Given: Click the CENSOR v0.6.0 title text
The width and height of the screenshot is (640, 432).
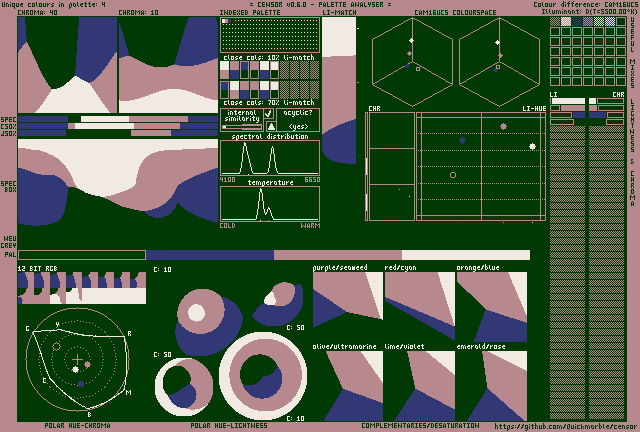Looking at the screenshot, I should tap(320, 4).
